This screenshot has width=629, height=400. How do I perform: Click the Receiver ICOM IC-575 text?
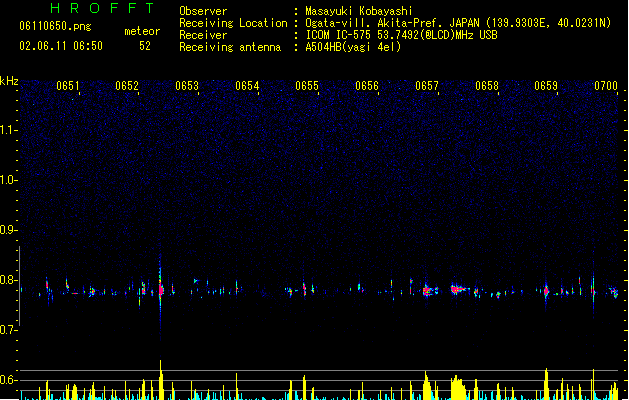pos(401,35)
